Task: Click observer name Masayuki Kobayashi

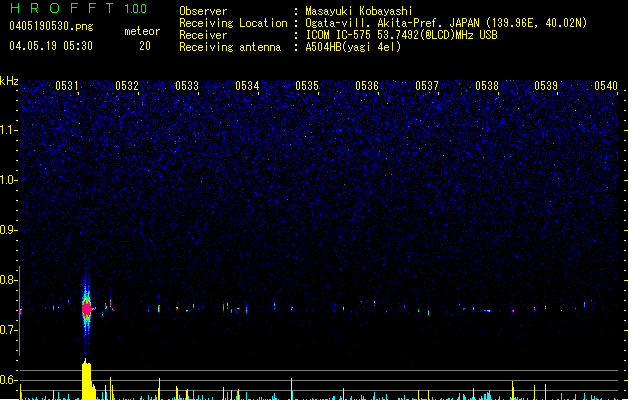Action: pyautogui.click(x=359, y=11)
